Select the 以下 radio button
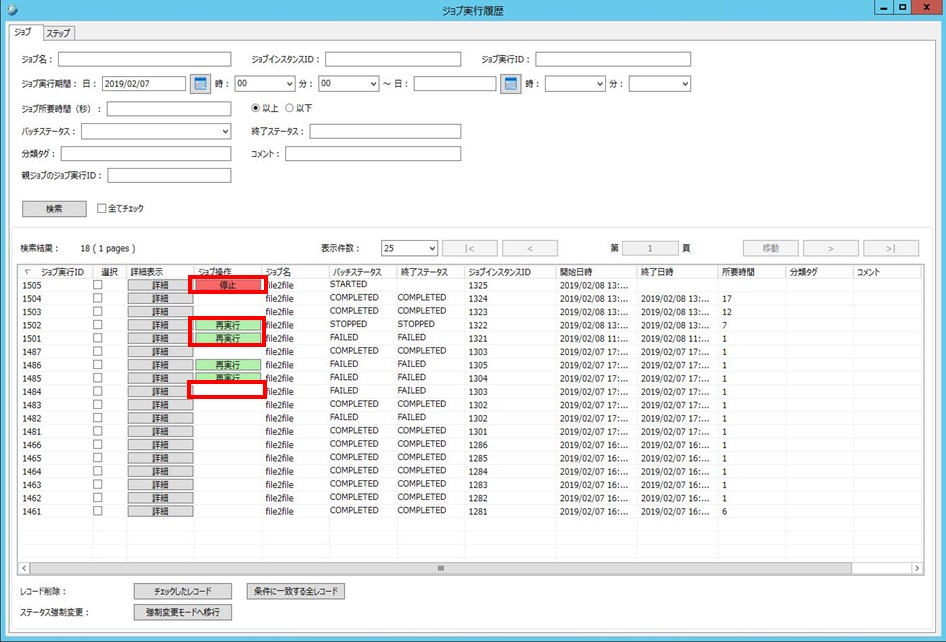 tap(290, 108)
